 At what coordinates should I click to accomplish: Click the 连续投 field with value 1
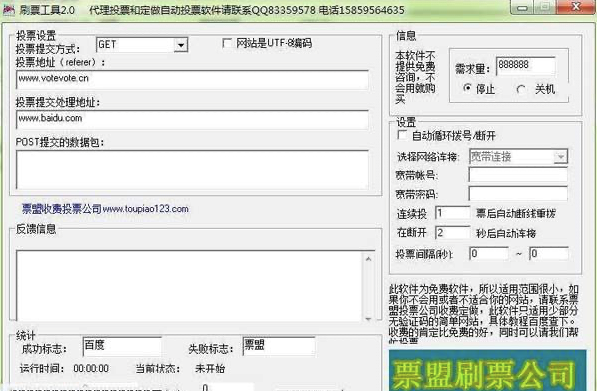pos(453,213)
